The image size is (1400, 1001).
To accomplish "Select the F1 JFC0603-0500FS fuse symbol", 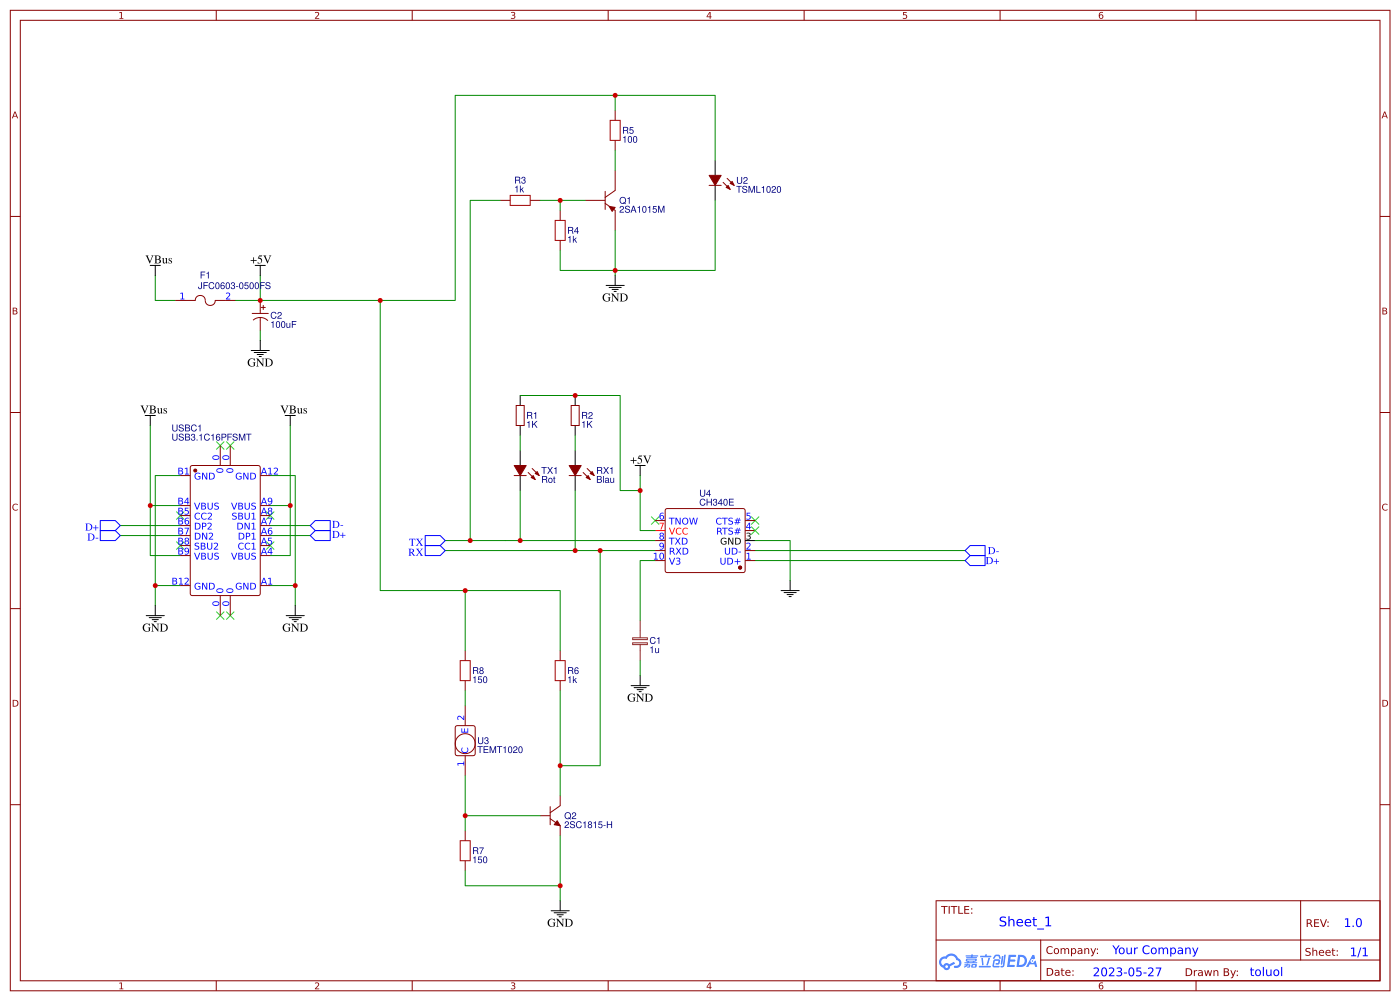I will [x=206, y=298].
